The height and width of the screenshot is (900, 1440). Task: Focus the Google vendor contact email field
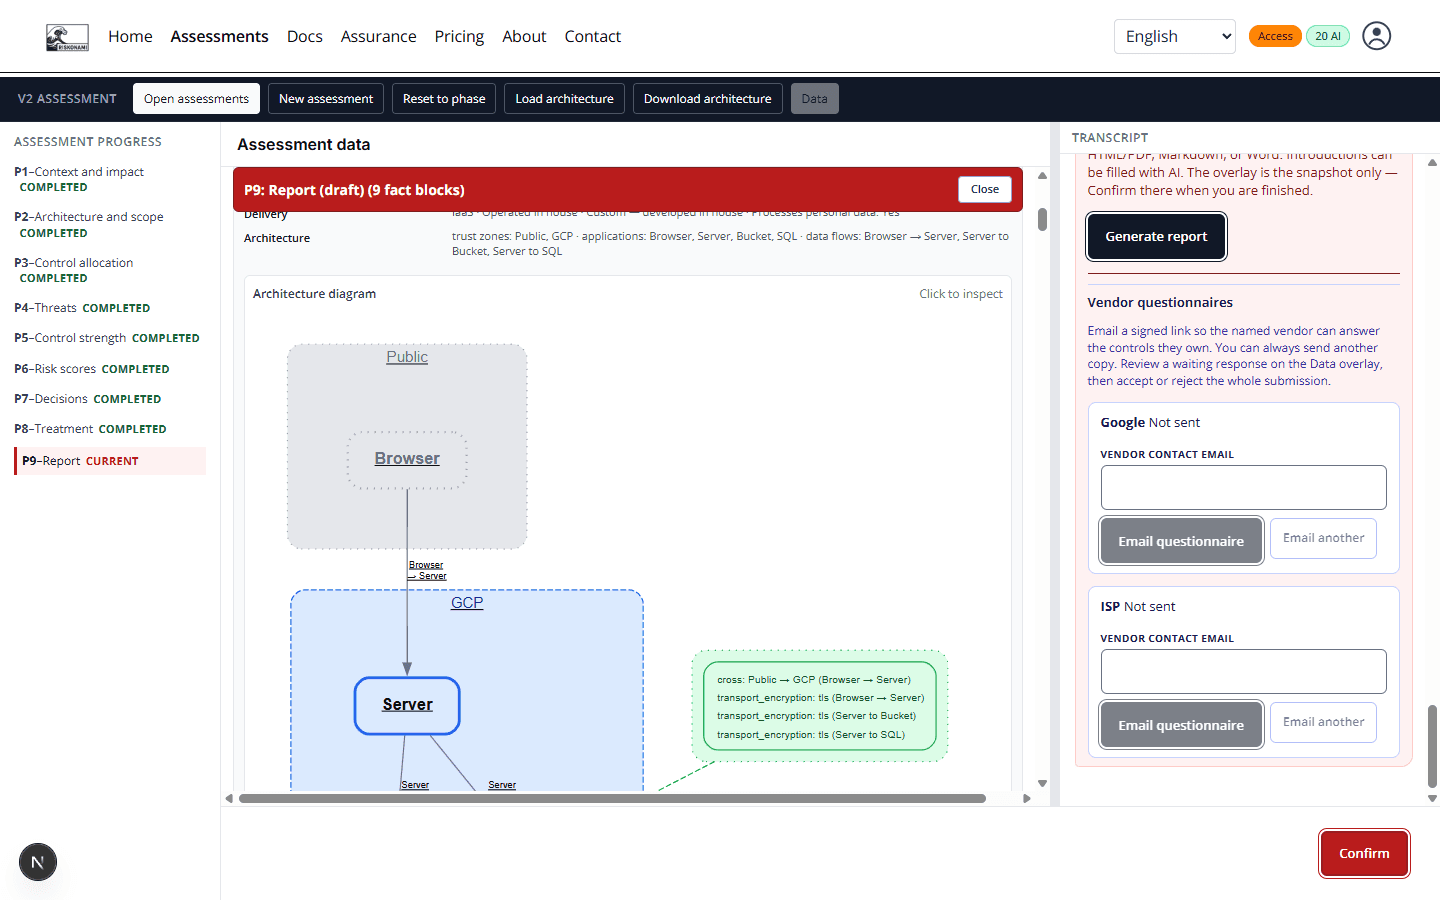pyautogui.click(x=1243, y=488)
